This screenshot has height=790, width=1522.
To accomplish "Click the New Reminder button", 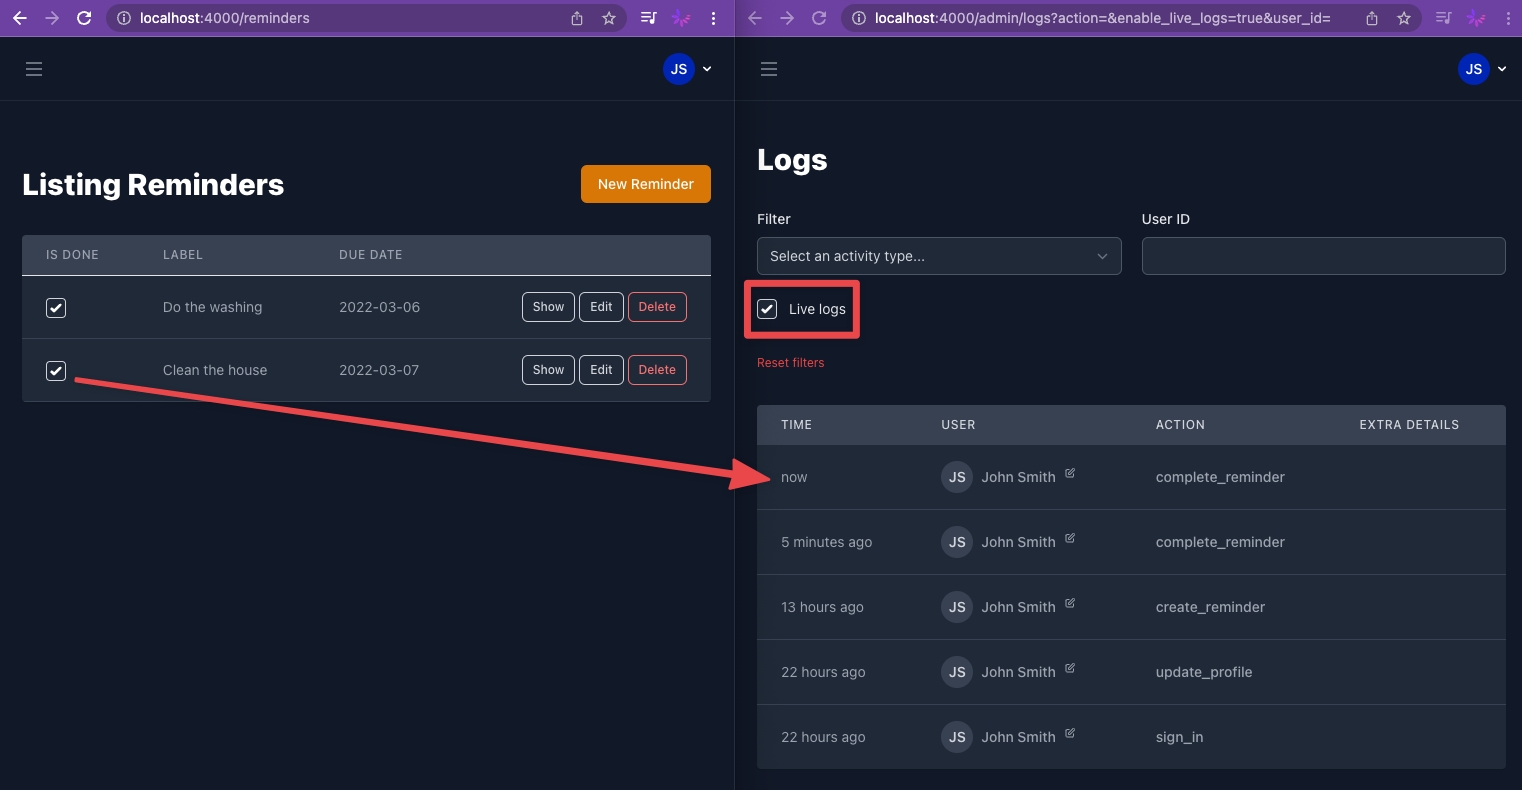I will coord(645,184).
